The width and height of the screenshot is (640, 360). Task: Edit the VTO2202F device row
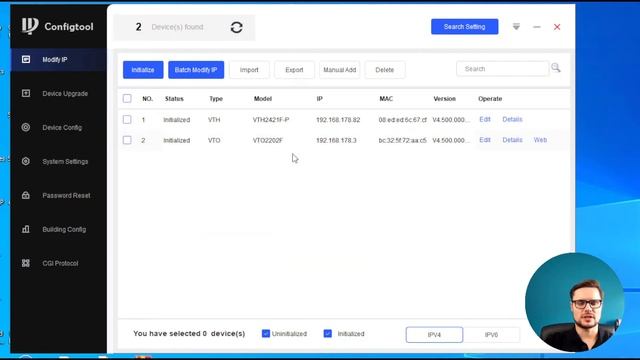click(485, 140)
